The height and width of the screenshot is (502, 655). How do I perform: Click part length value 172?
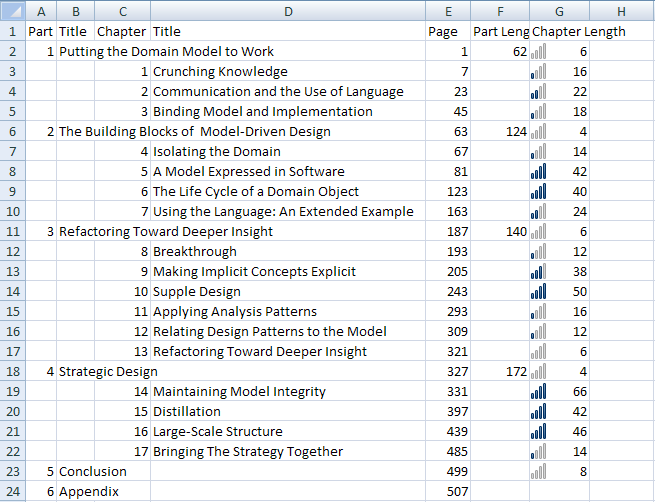500,371
